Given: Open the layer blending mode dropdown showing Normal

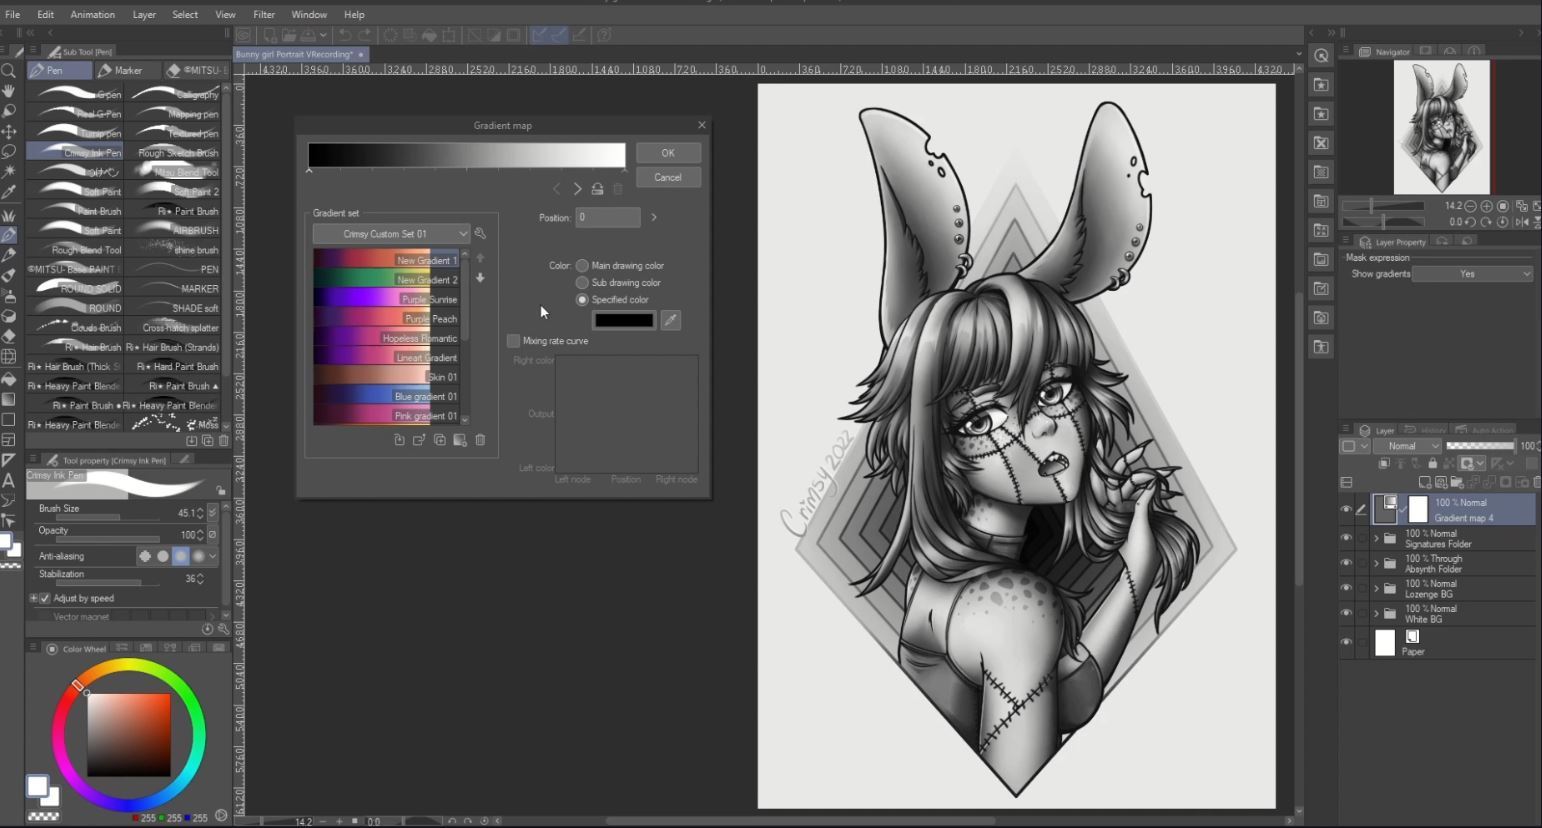Looking at the screenshot, I should click(1408, 445).
